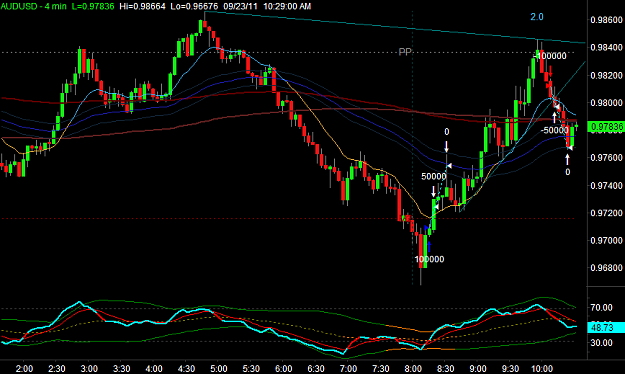Click the 3:00 time axis label

(x=89, y=368)
